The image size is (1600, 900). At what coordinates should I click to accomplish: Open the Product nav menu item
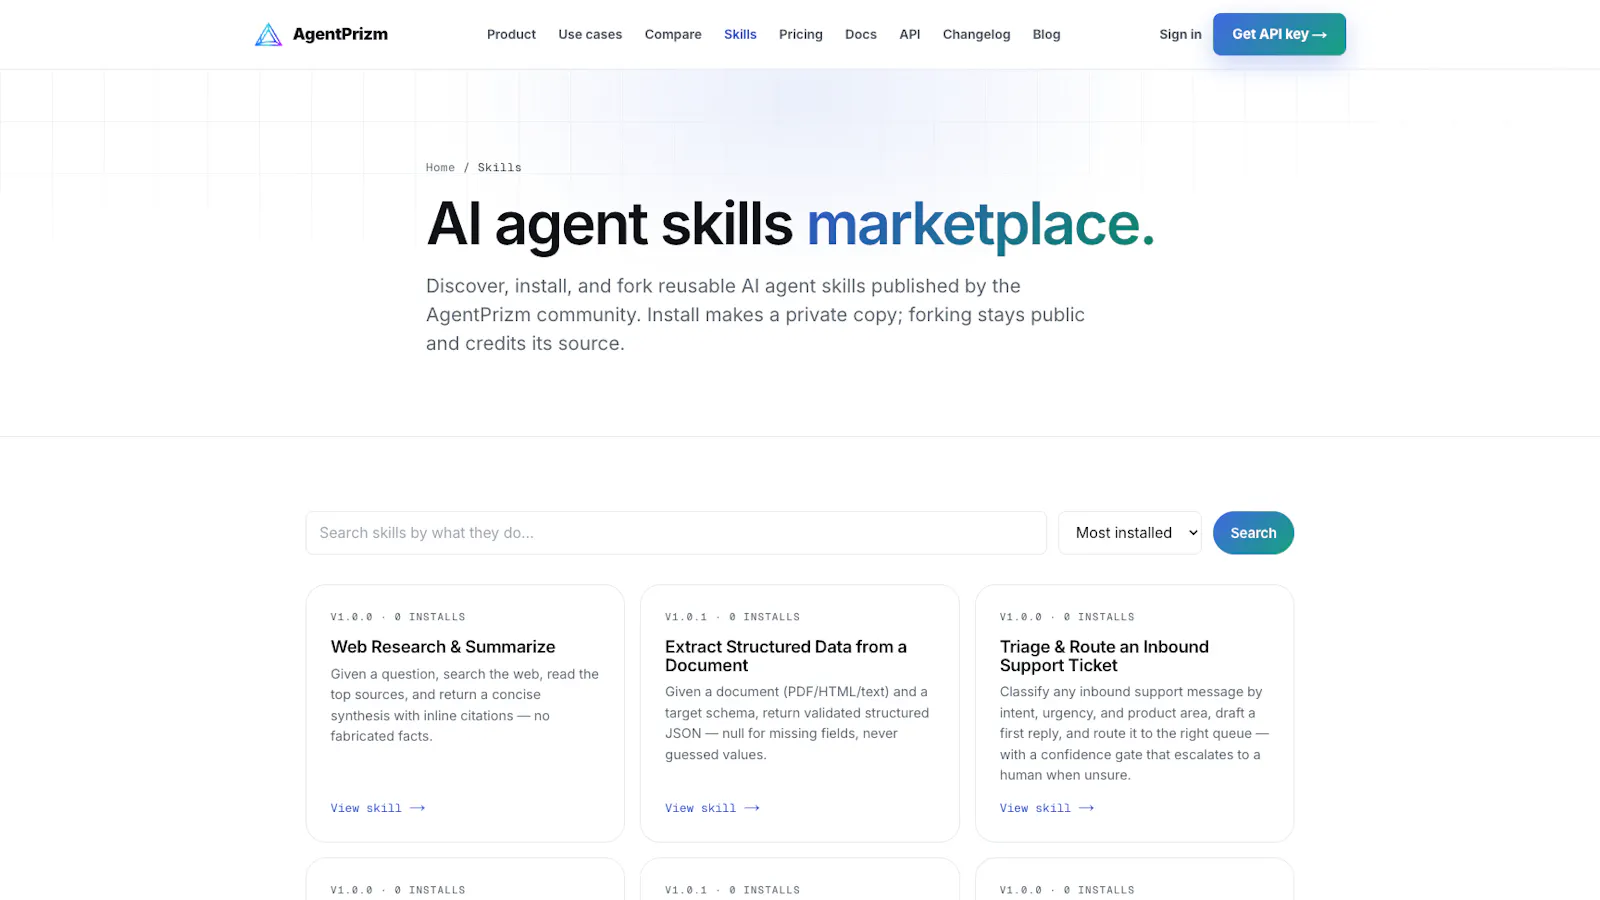[x=511, y=34]
